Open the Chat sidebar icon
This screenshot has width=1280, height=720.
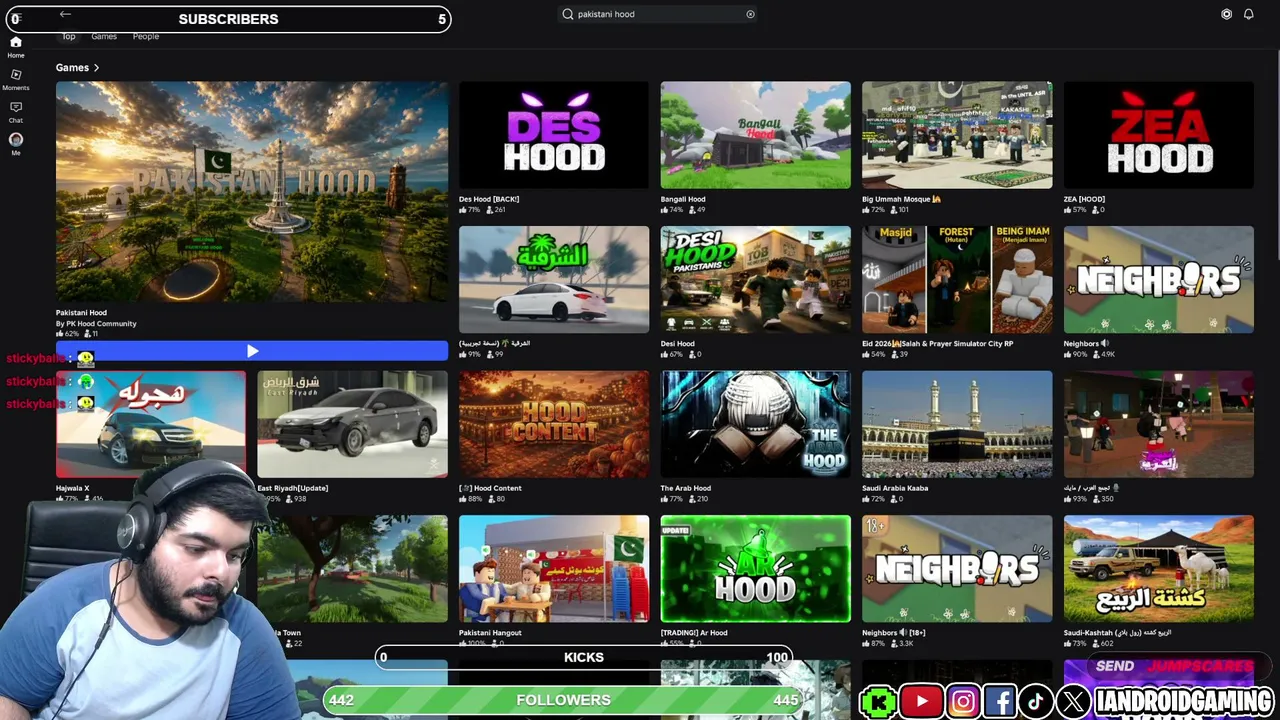pyautogui.click(x=16, y=111)
